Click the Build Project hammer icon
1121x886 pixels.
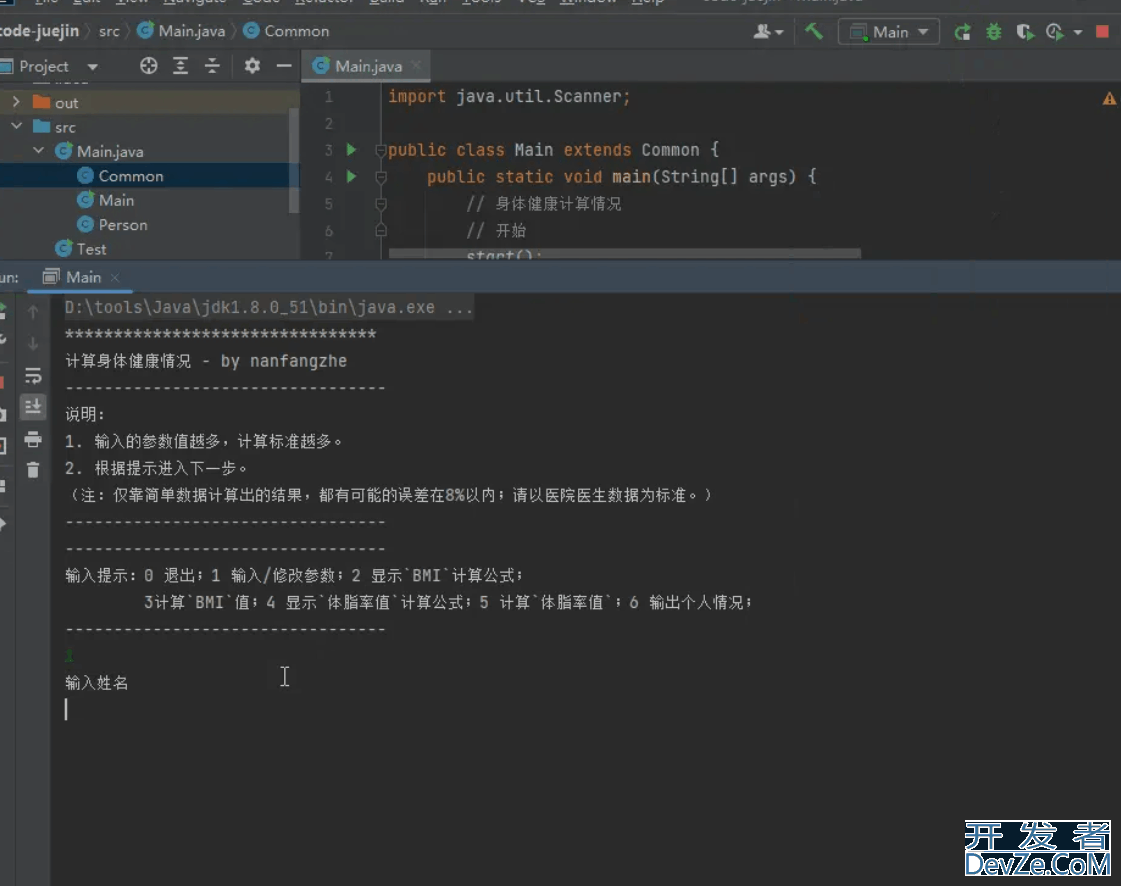pyautogui.click(x=814, y=31)
